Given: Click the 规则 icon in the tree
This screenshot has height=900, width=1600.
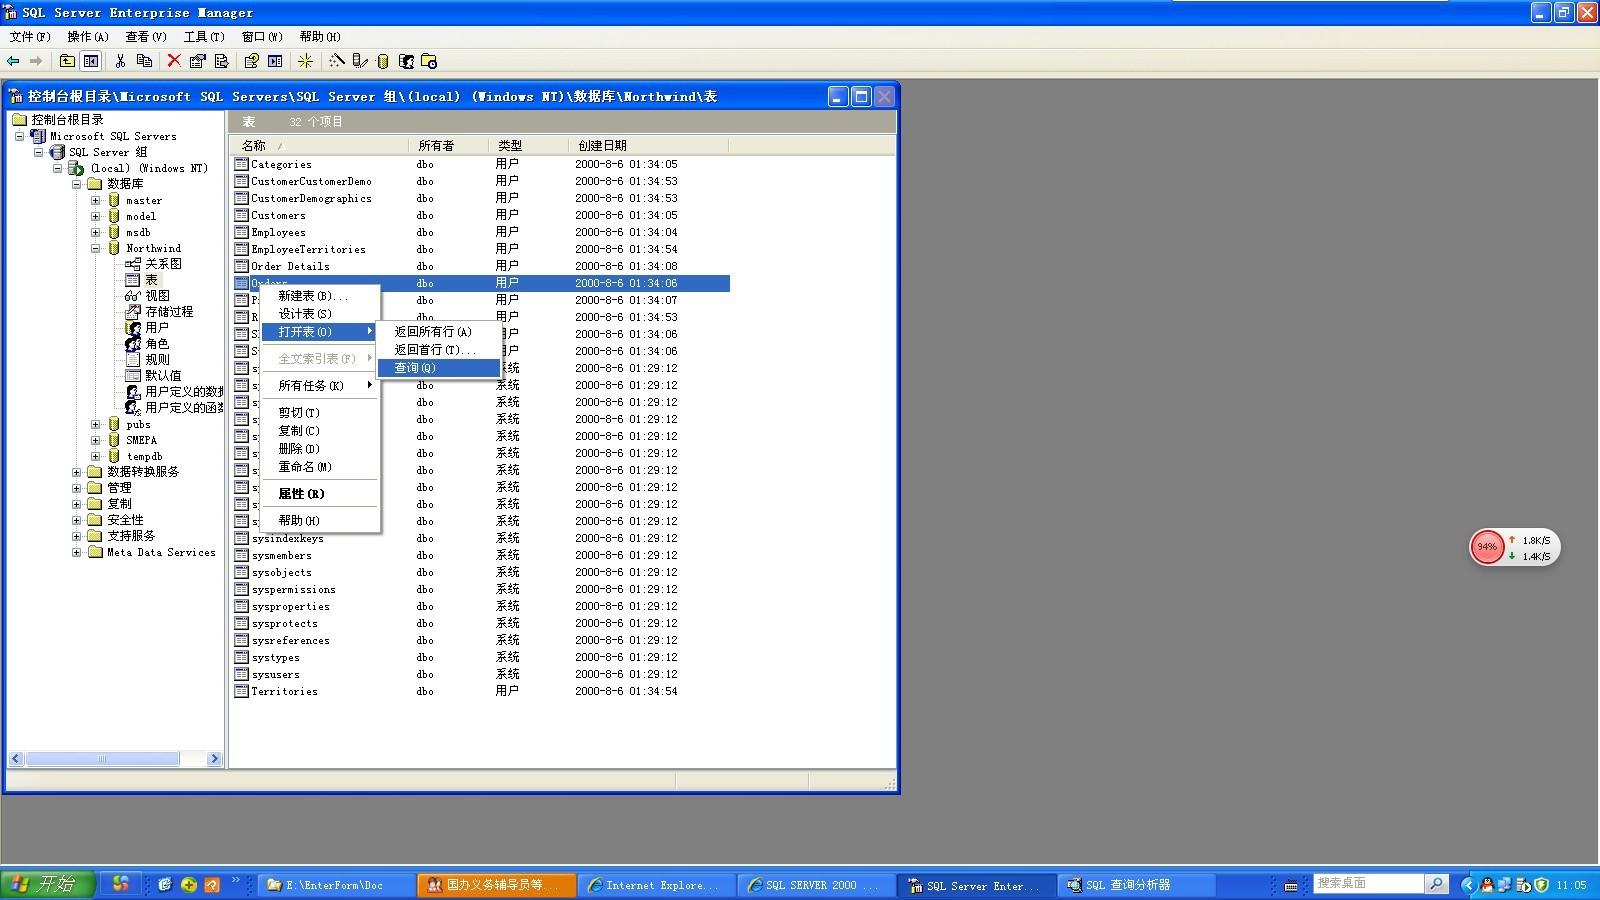Looking at the screenshot, I should (133, 360).
